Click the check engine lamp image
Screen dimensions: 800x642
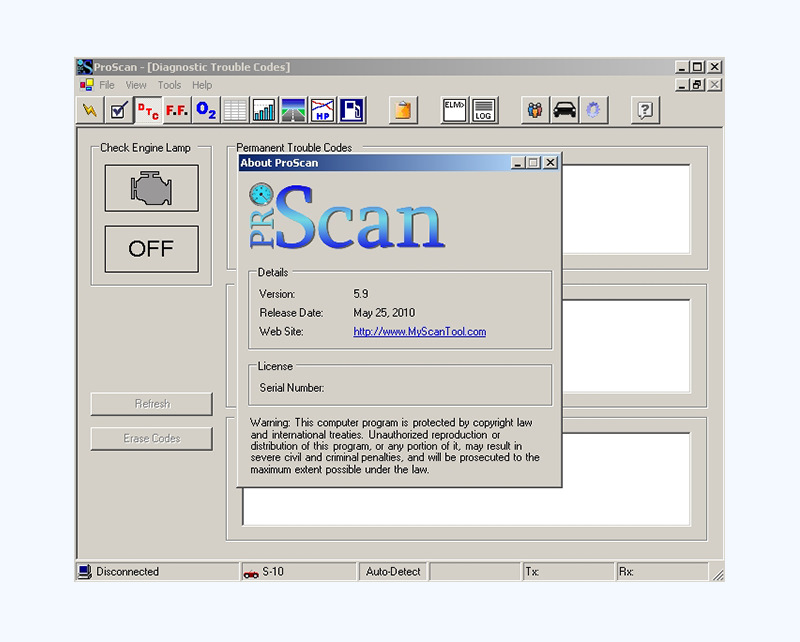[152, 188]
